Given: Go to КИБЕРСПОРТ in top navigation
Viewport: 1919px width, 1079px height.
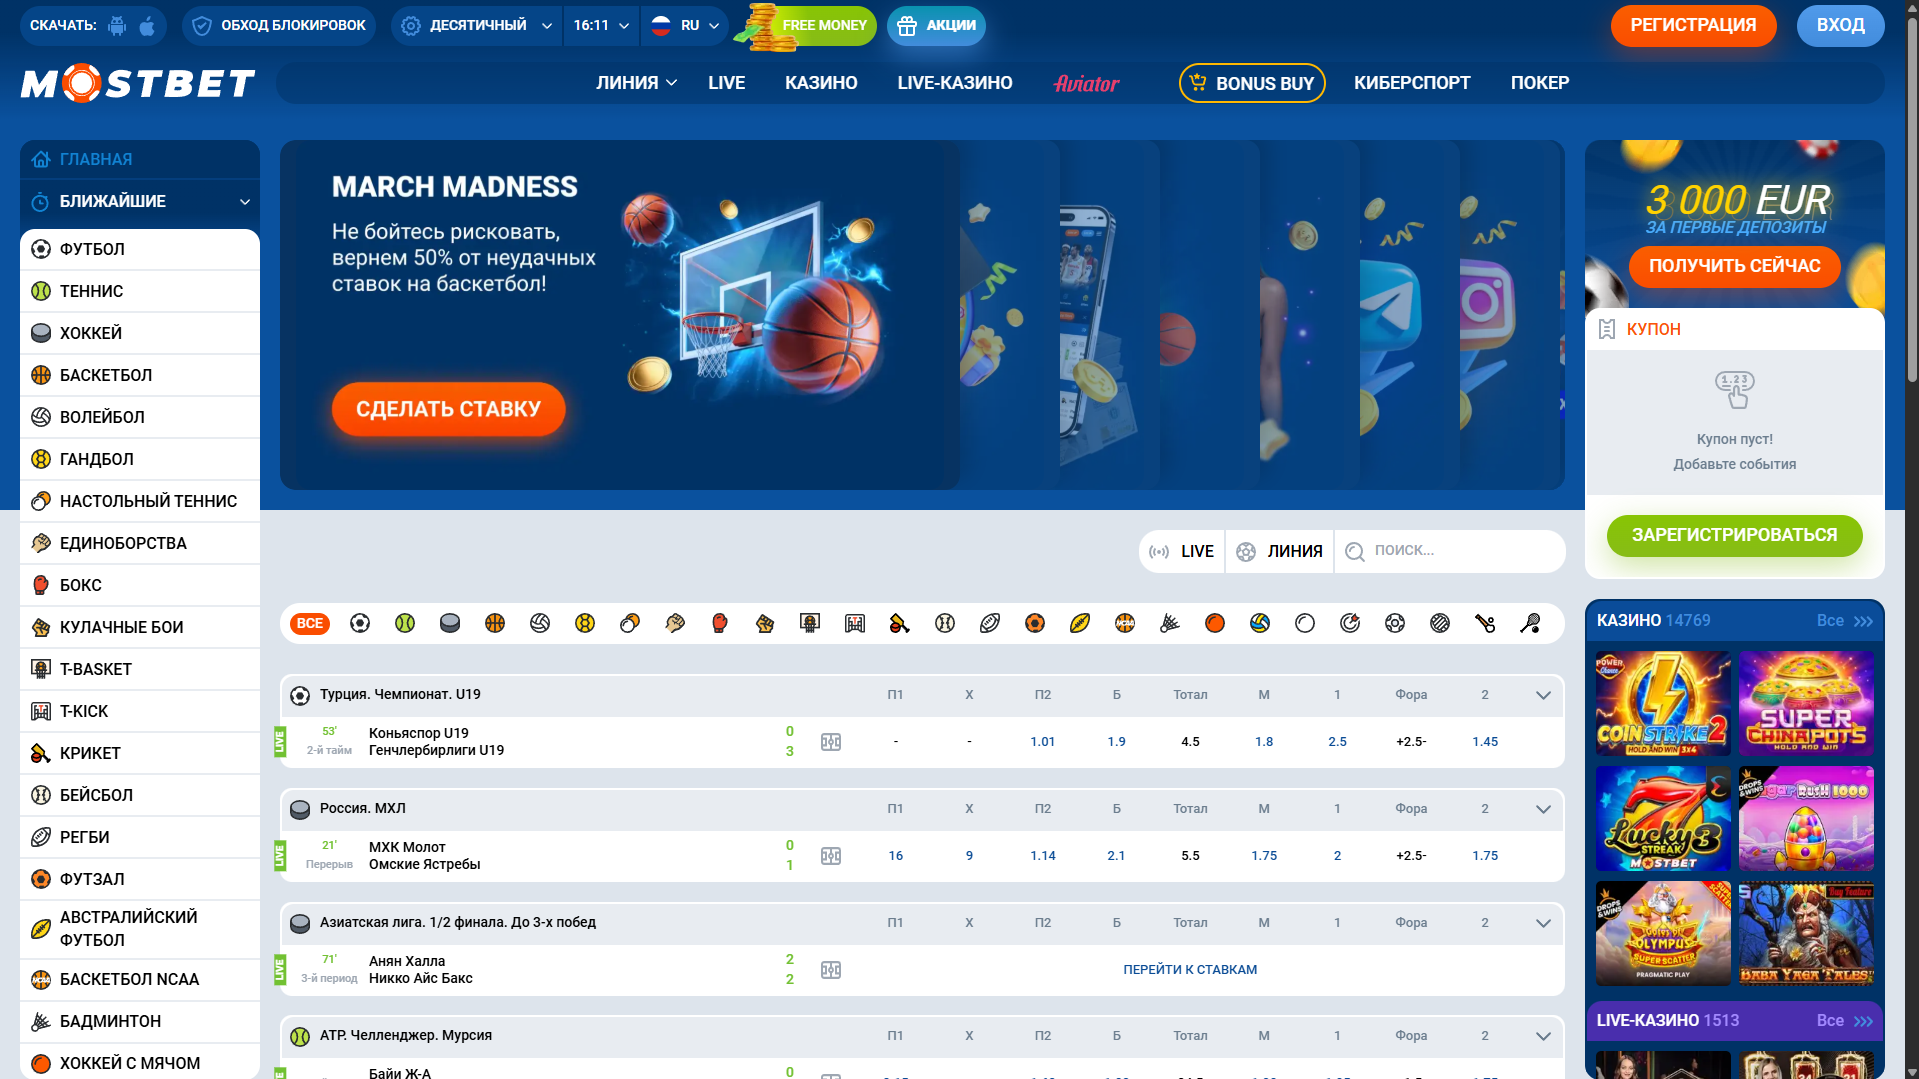Looking at the screenshot, I should click(1411, 83).
